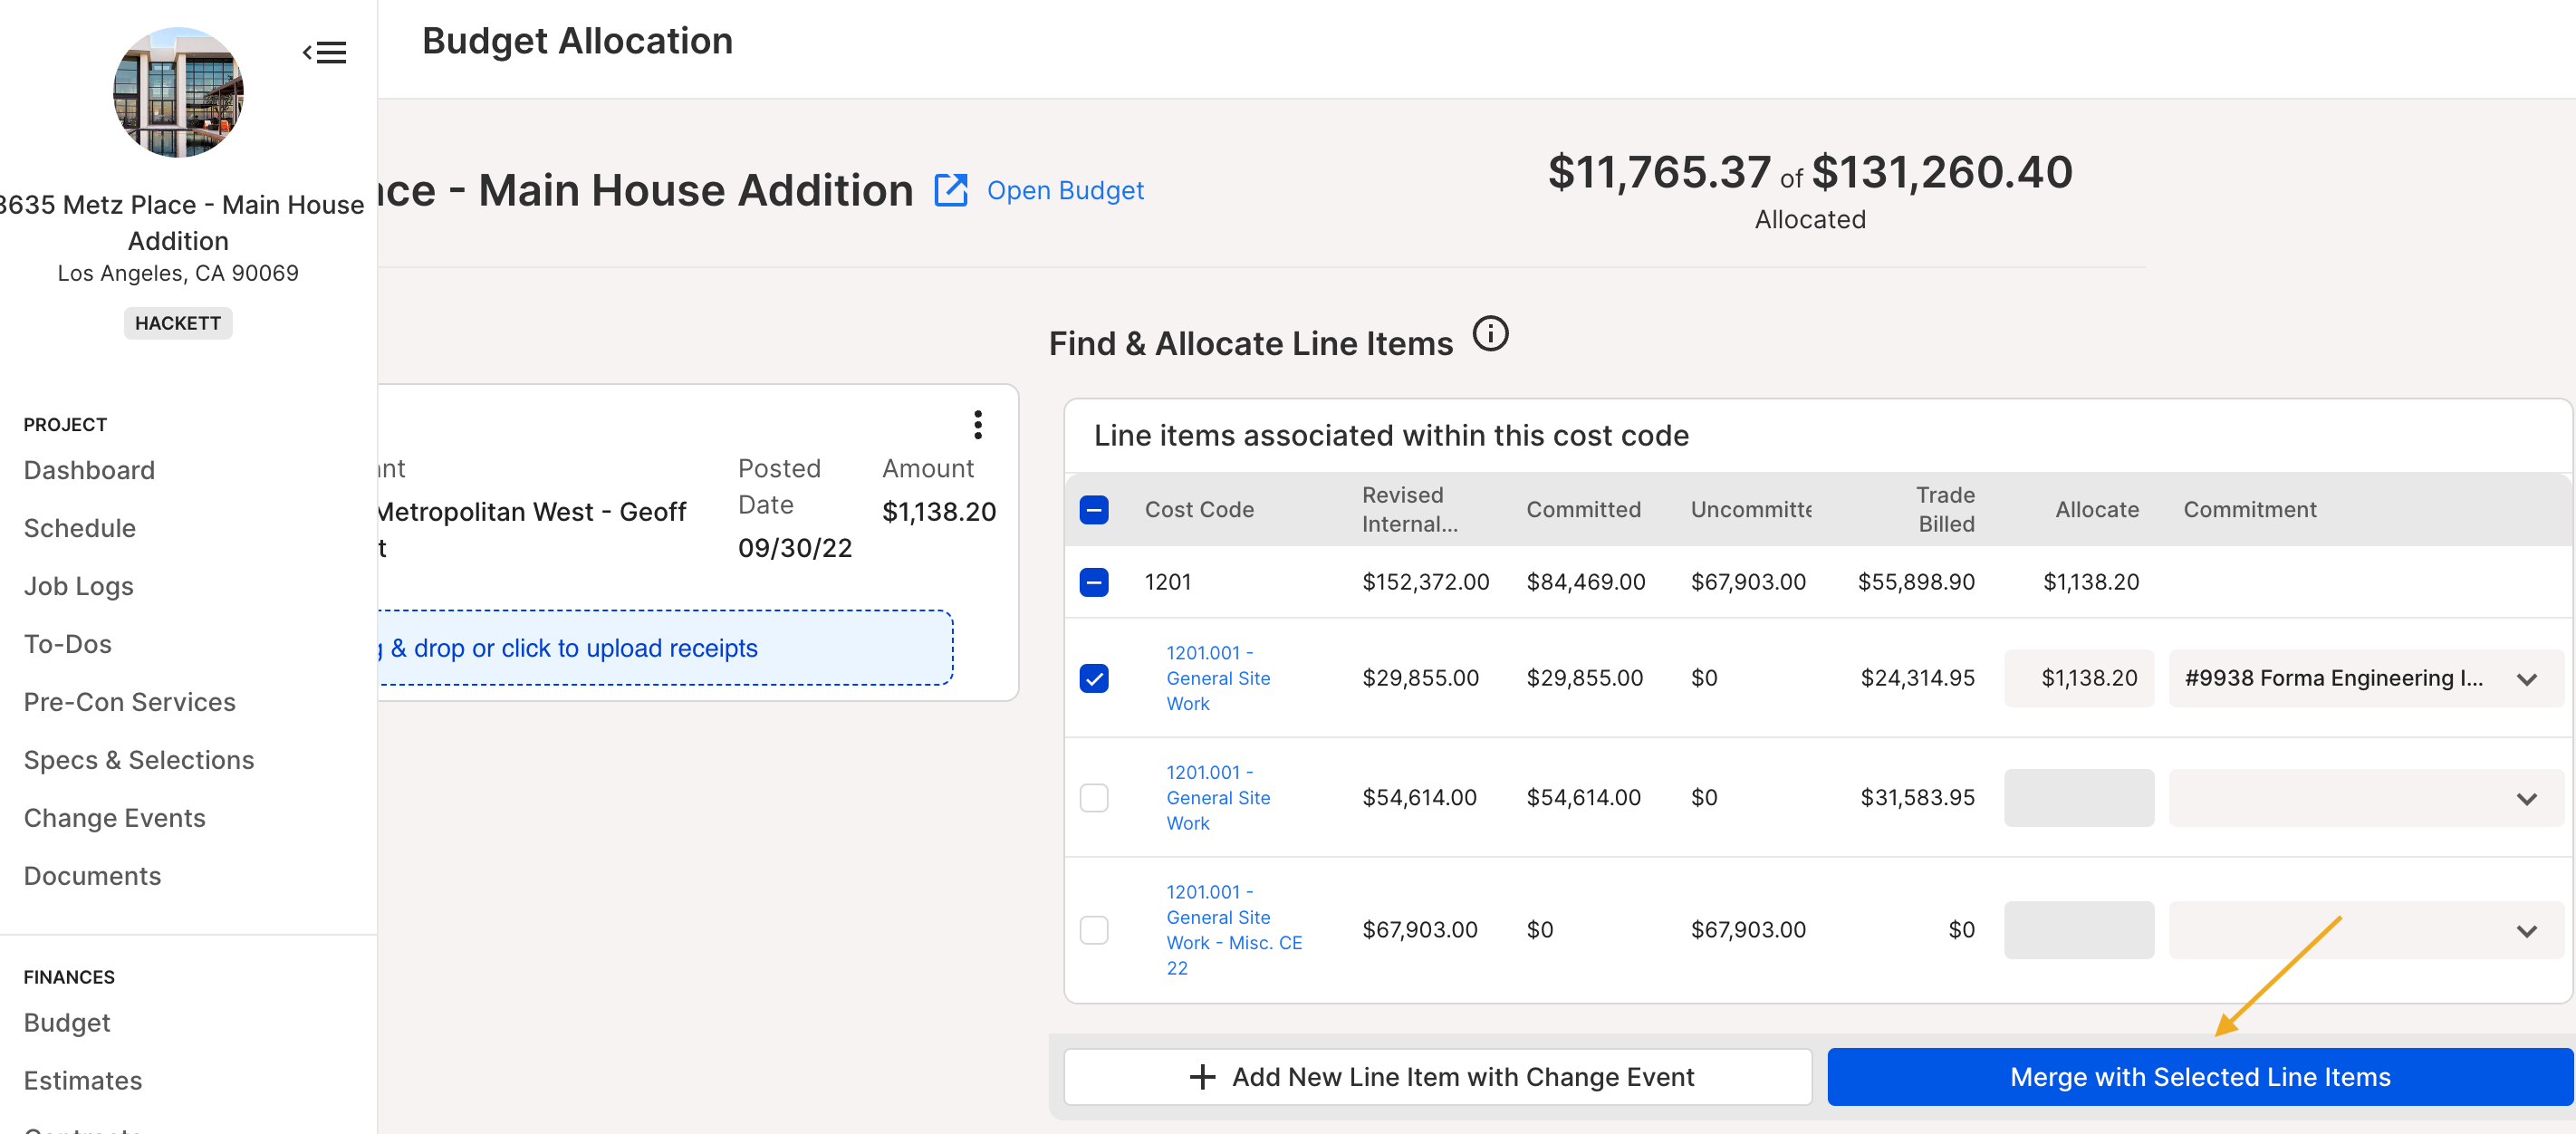Toggle the select-all checkbox in table header
Image resolution: width=2576 pixels, height=1134 pixels.
(x=1094, y=510)
